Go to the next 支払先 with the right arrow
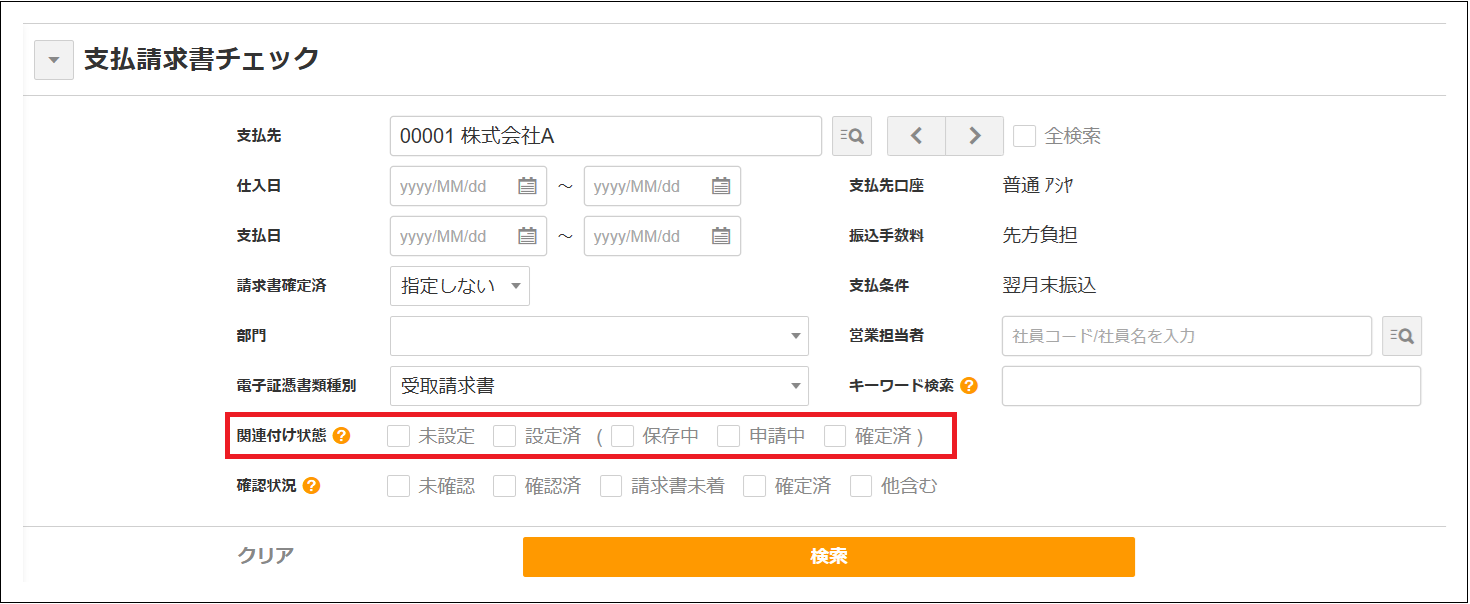The width and height of the screenshot is (1470, 604). coord(974,136)
